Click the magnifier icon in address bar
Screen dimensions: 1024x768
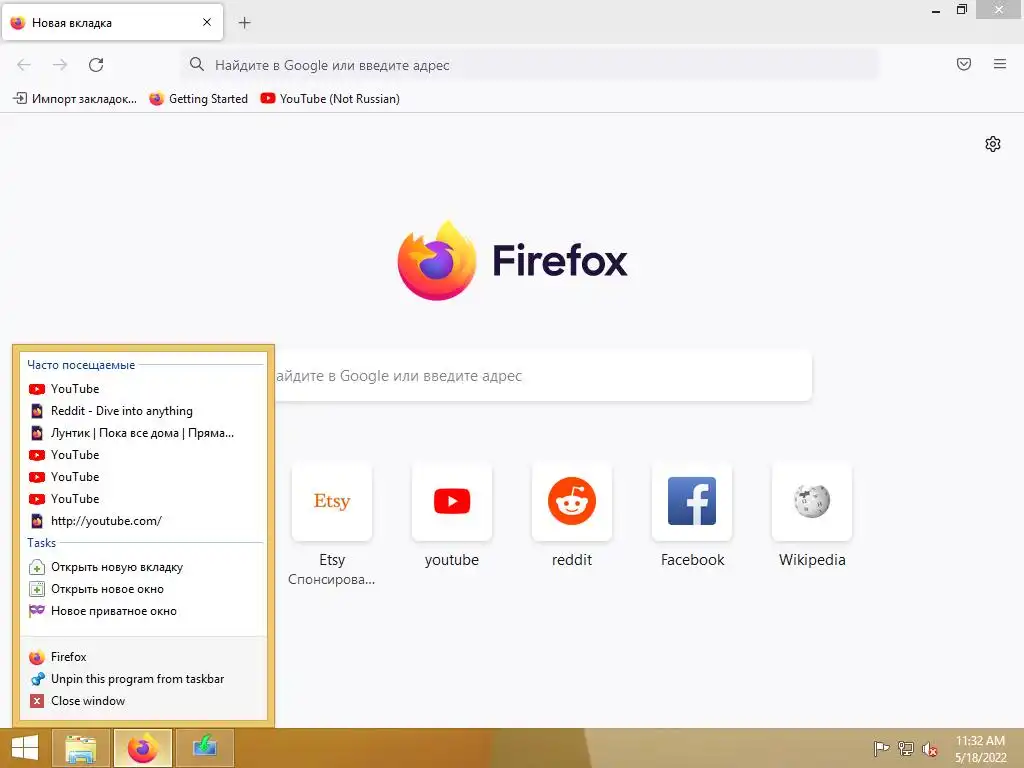(197, 64)
